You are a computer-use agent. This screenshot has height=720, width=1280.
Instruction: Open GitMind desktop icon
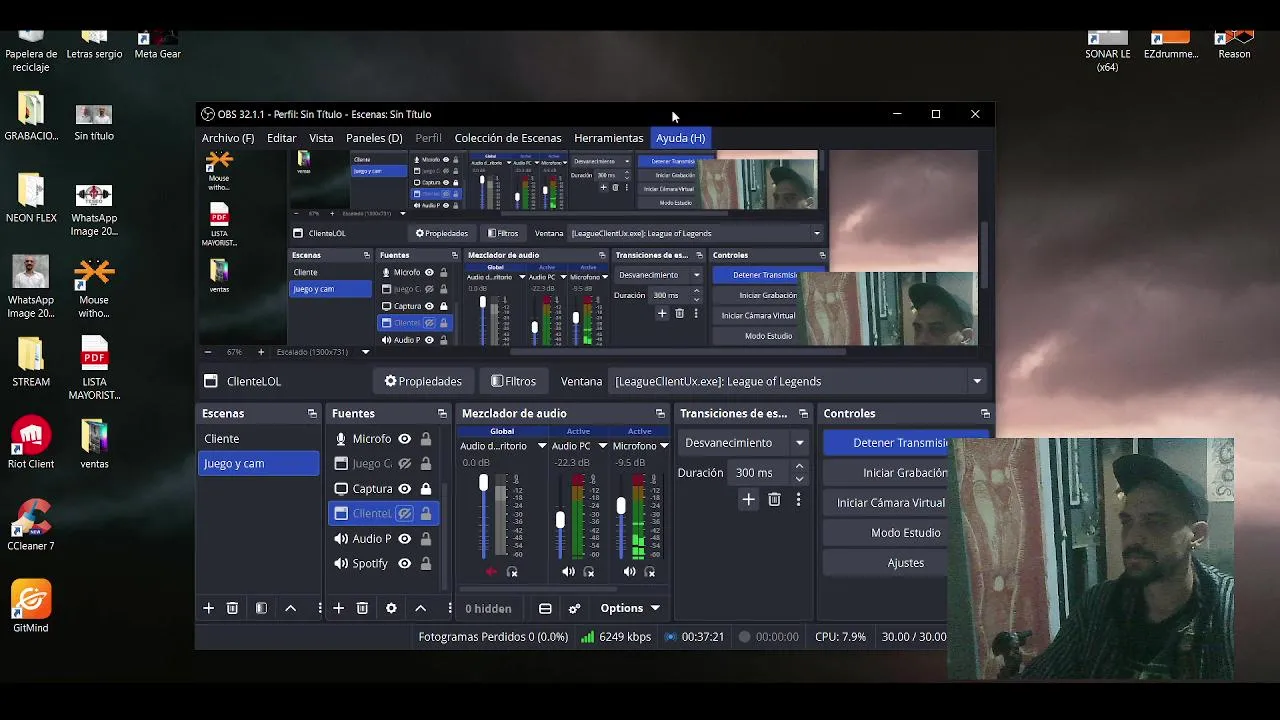(x=31, y=607)
